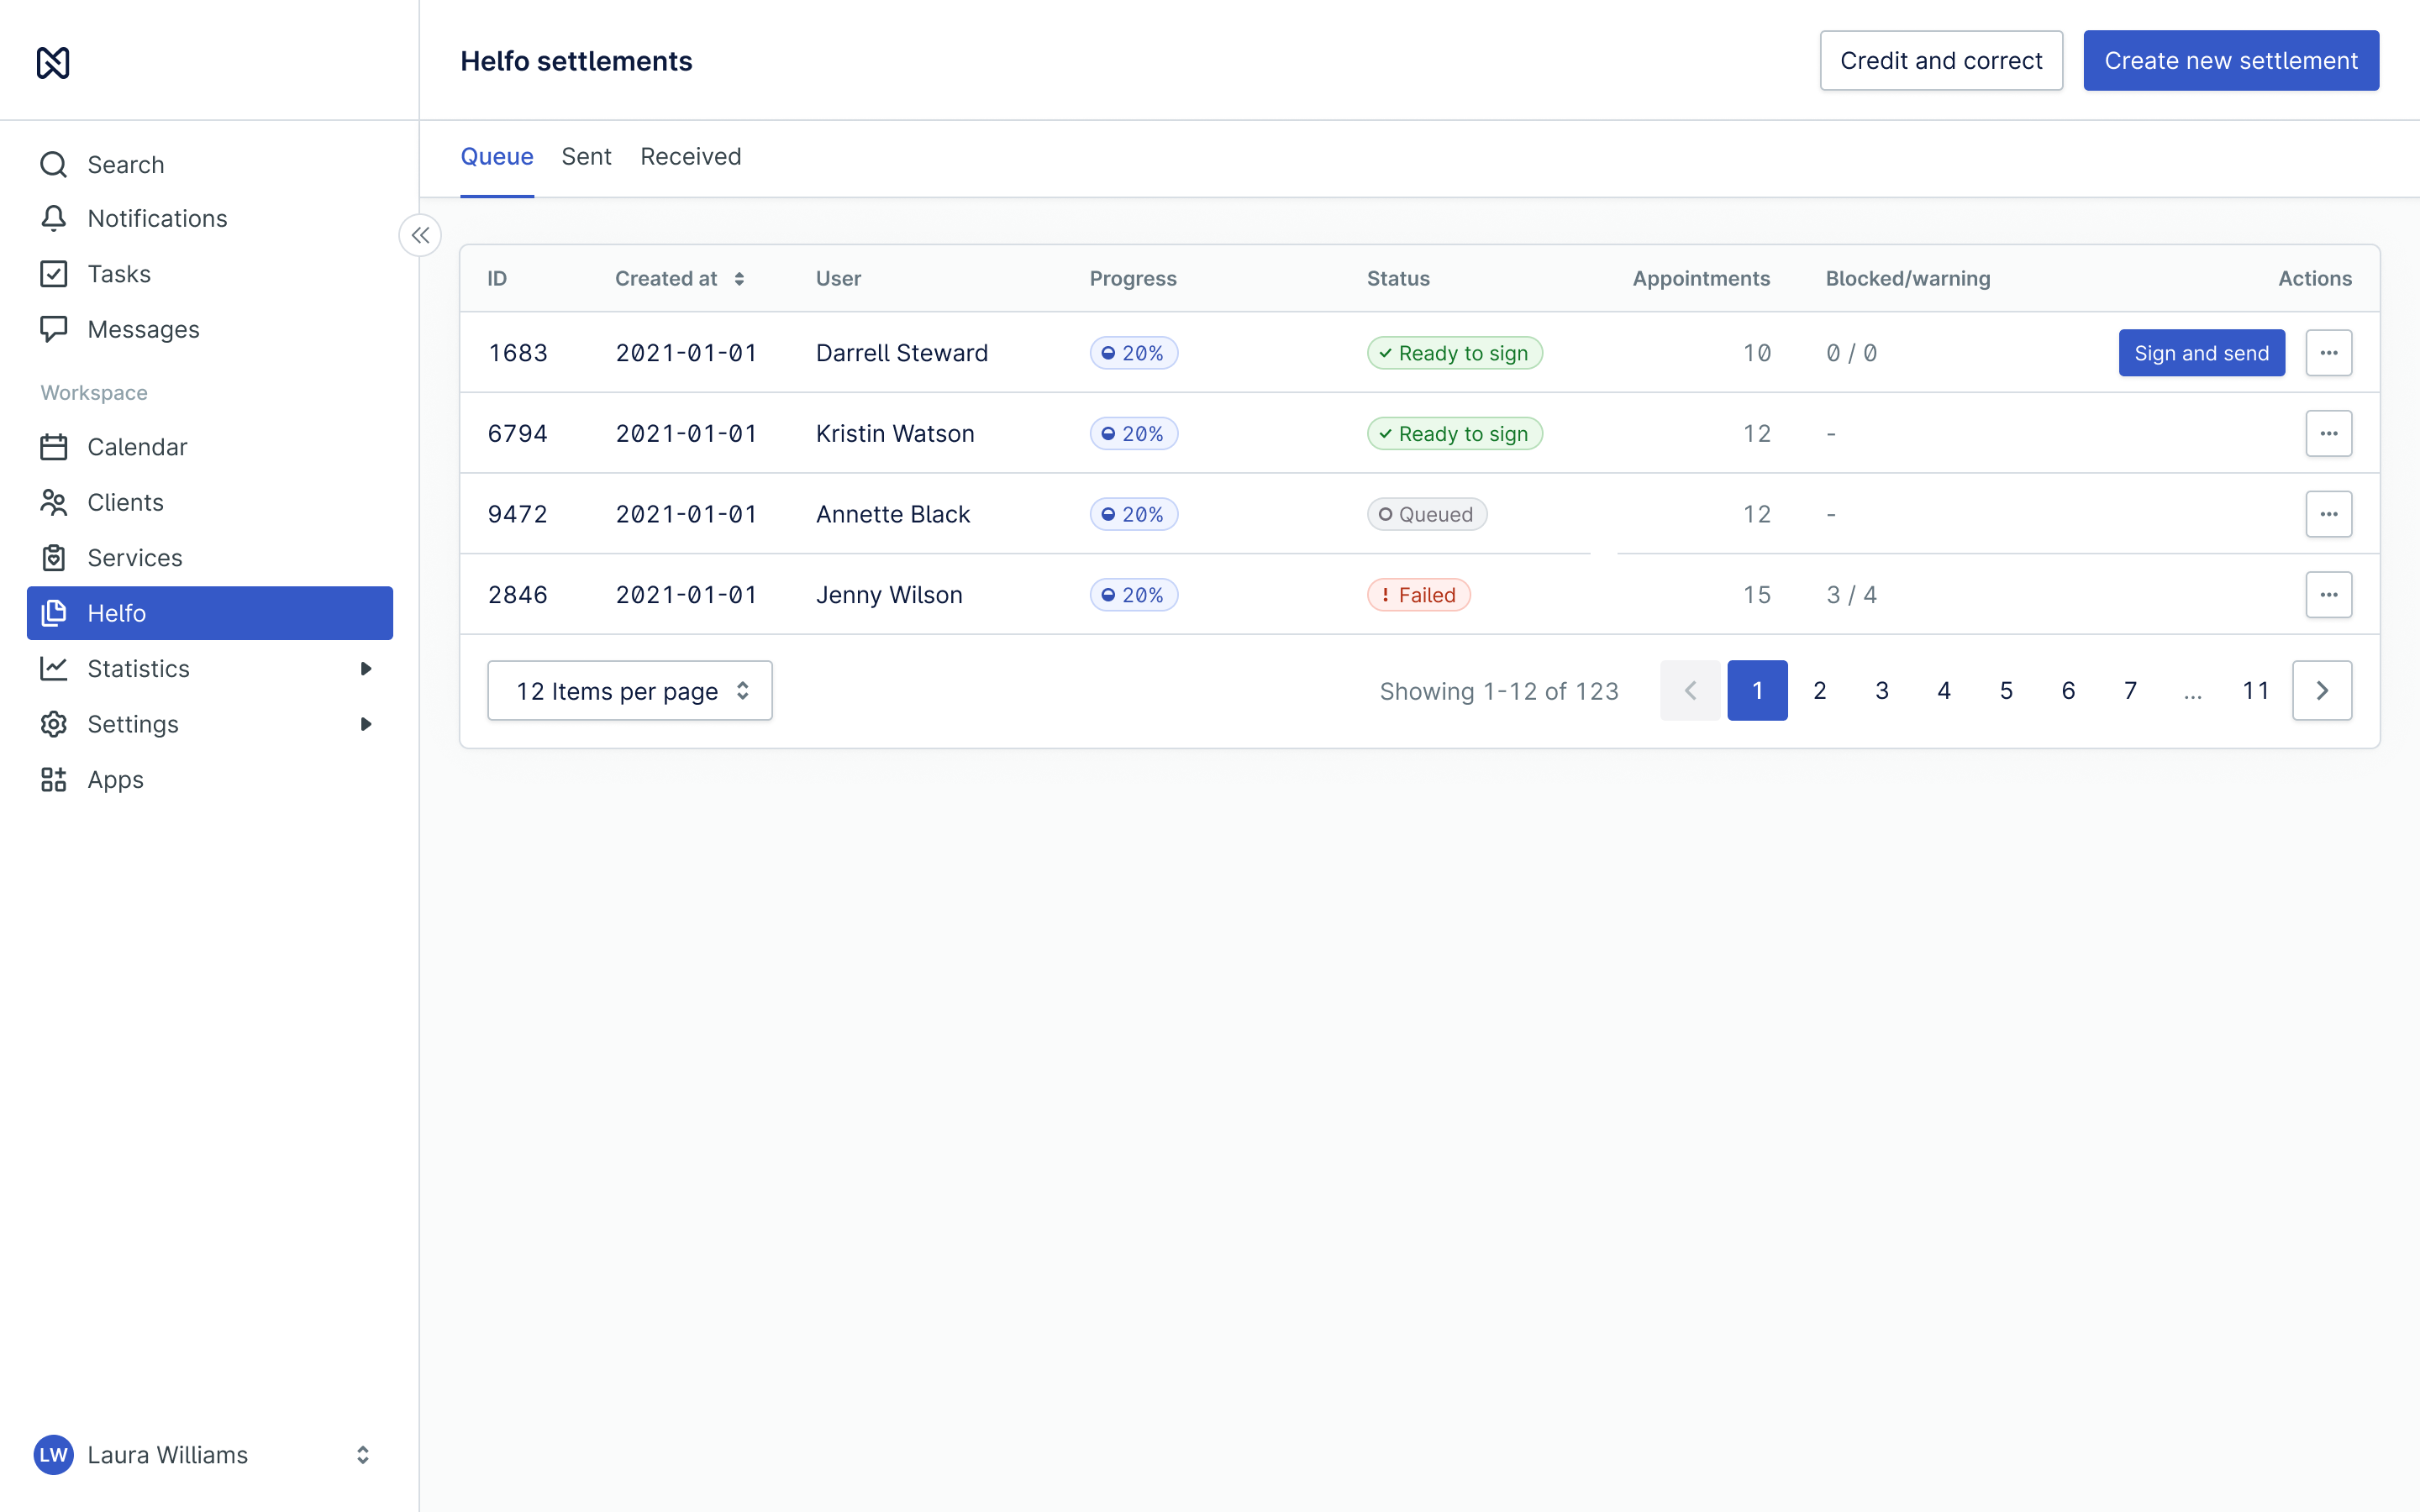
Task: Click Sign and send for settlement 1683
Action: tap(2201, 353)
